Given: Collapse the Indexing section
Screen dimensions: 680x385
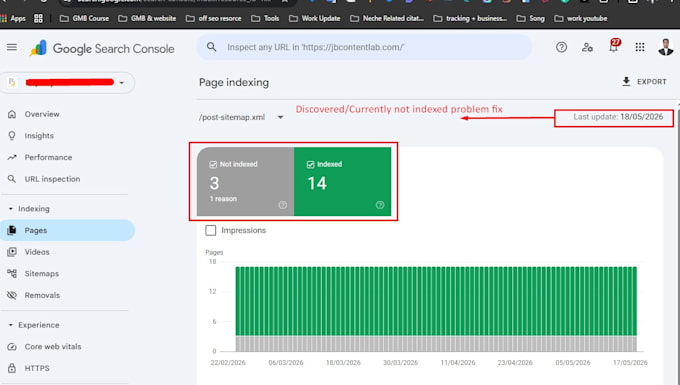Looking at the screenshot, I should [x=10, y=209].
